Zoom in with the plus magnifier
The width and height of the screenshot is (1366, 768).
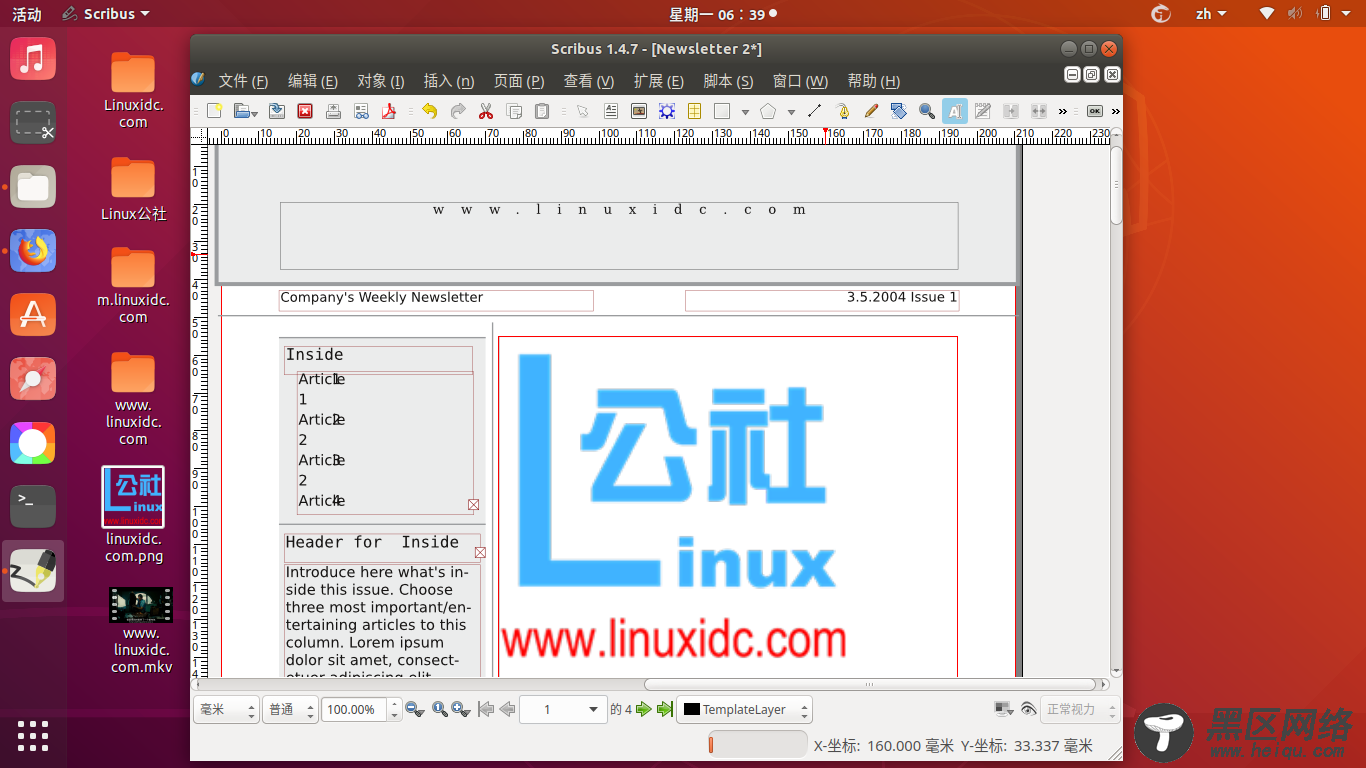461,710
